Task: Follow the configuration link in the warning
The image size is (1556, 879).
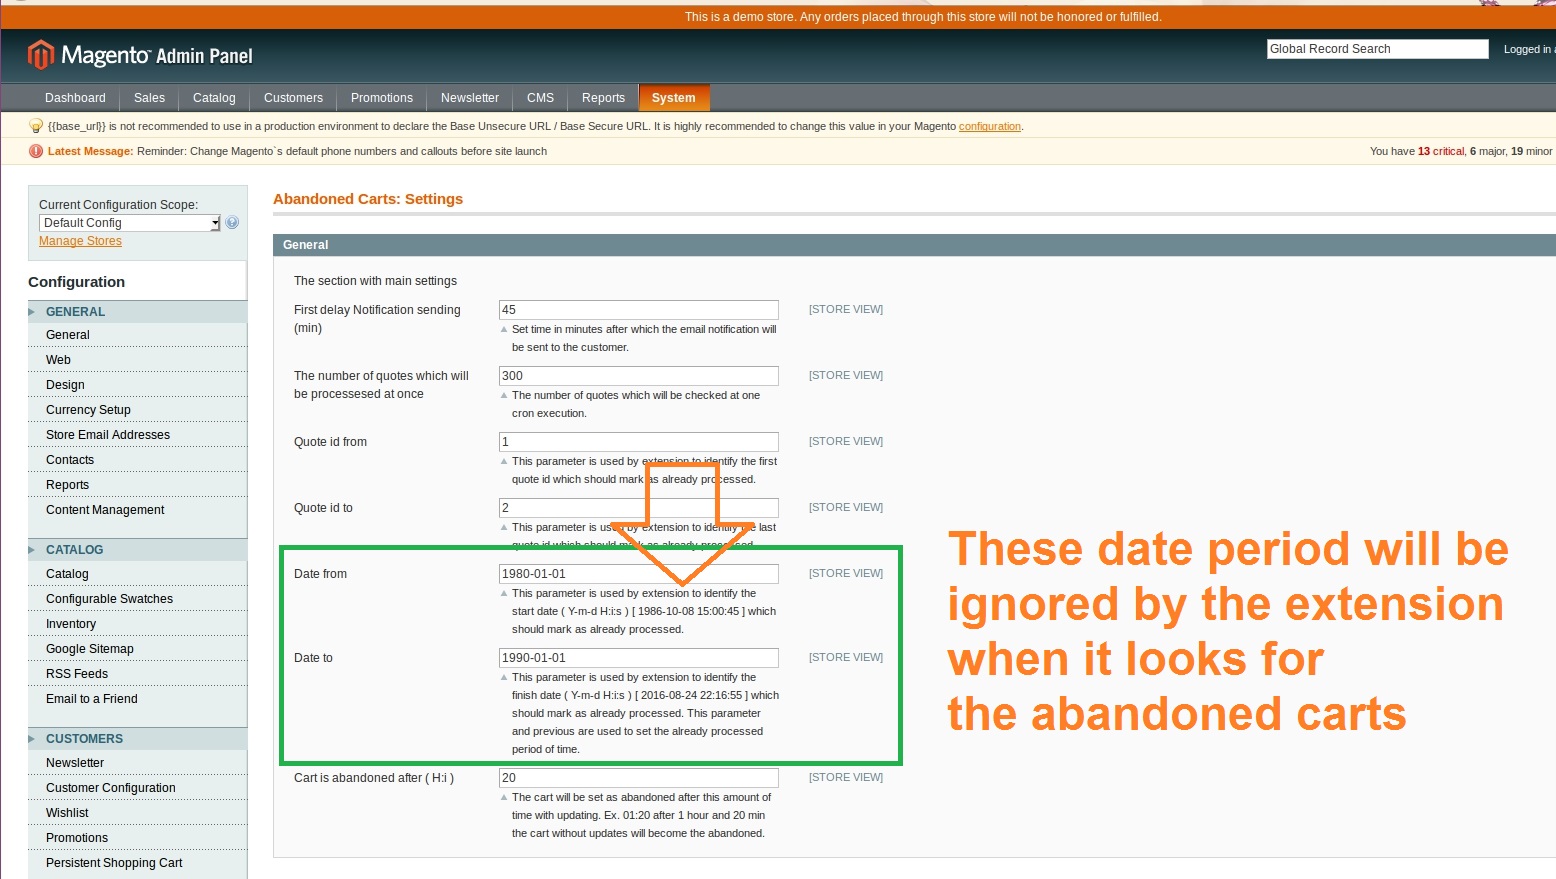Action: (x=990, y=126)
